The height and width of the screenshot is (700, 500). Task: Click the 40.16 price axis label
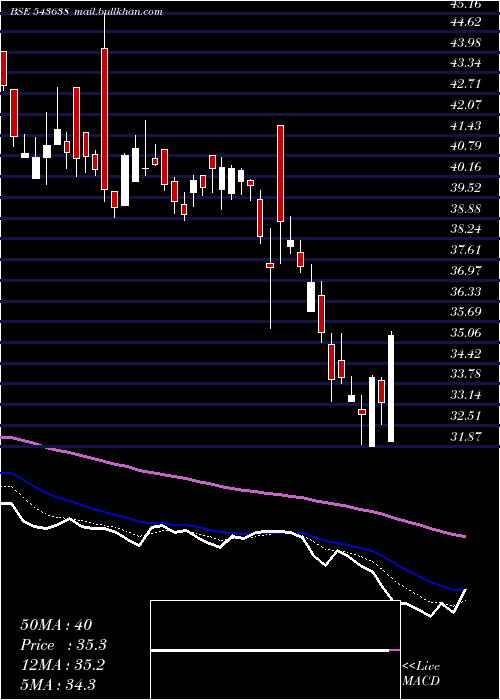[x=466, y=167]
